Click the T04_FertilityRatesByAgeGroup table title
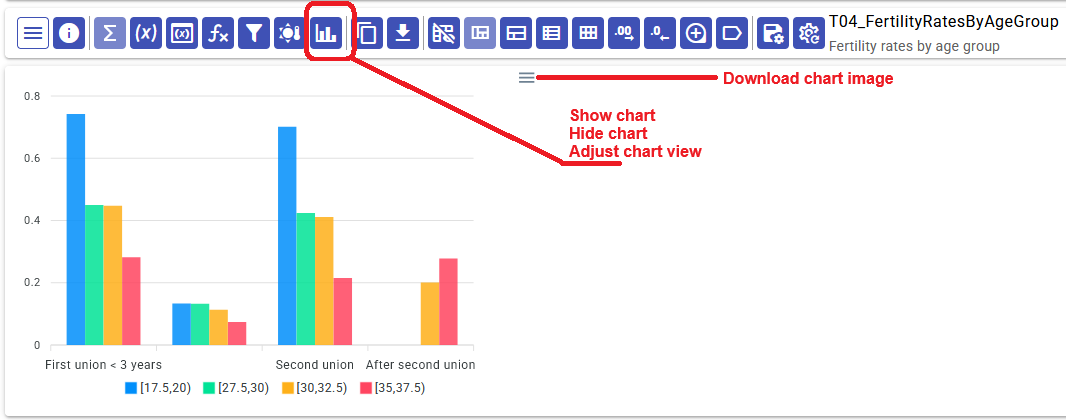Screen dimensions: 1066x420 pyautogui.click(x=944, y=22)
